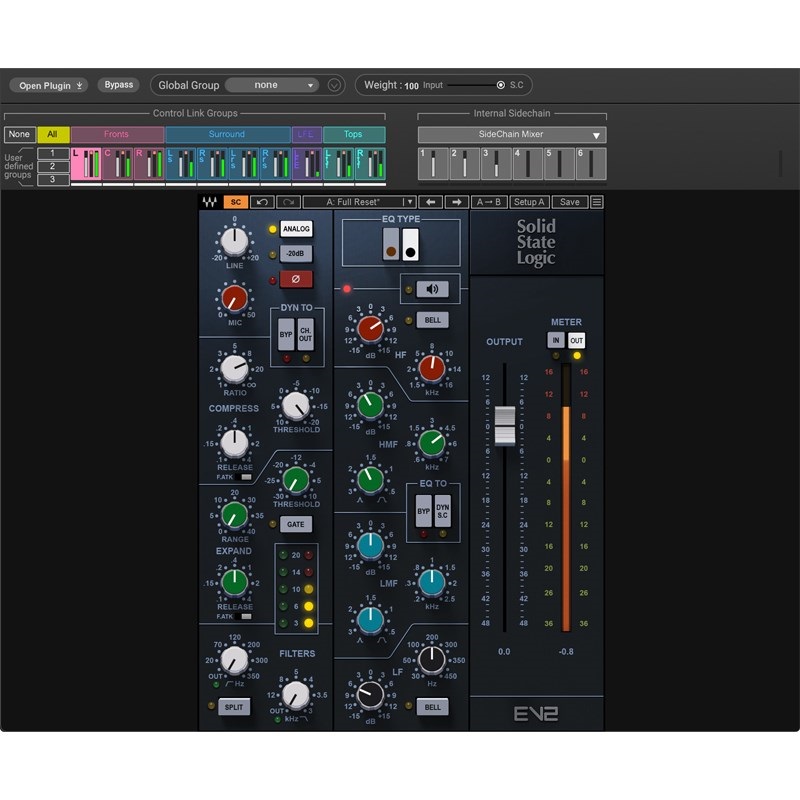Viewport: 800px width, 800px height.
Task: Select the L channel strip
Action: [86, 164]
